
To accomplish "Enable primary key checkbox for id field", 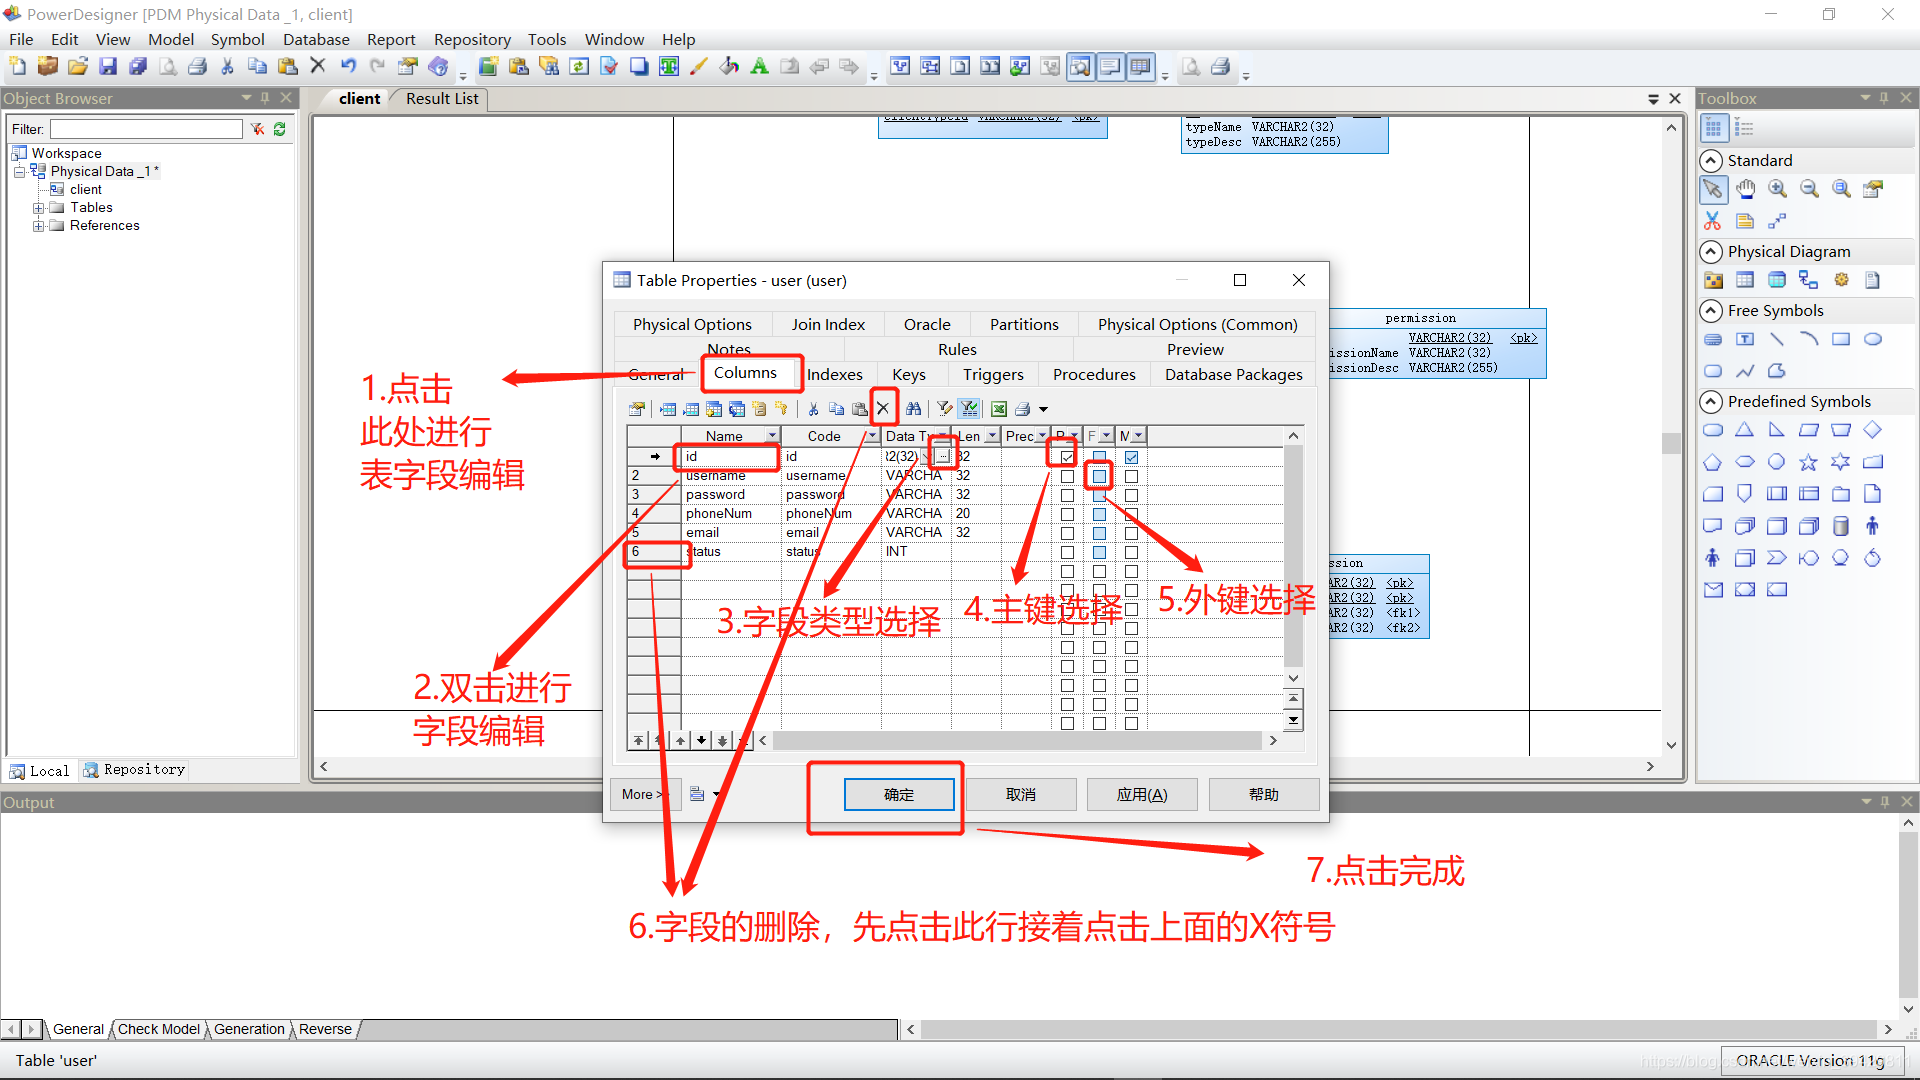I will pos(1065,456).
